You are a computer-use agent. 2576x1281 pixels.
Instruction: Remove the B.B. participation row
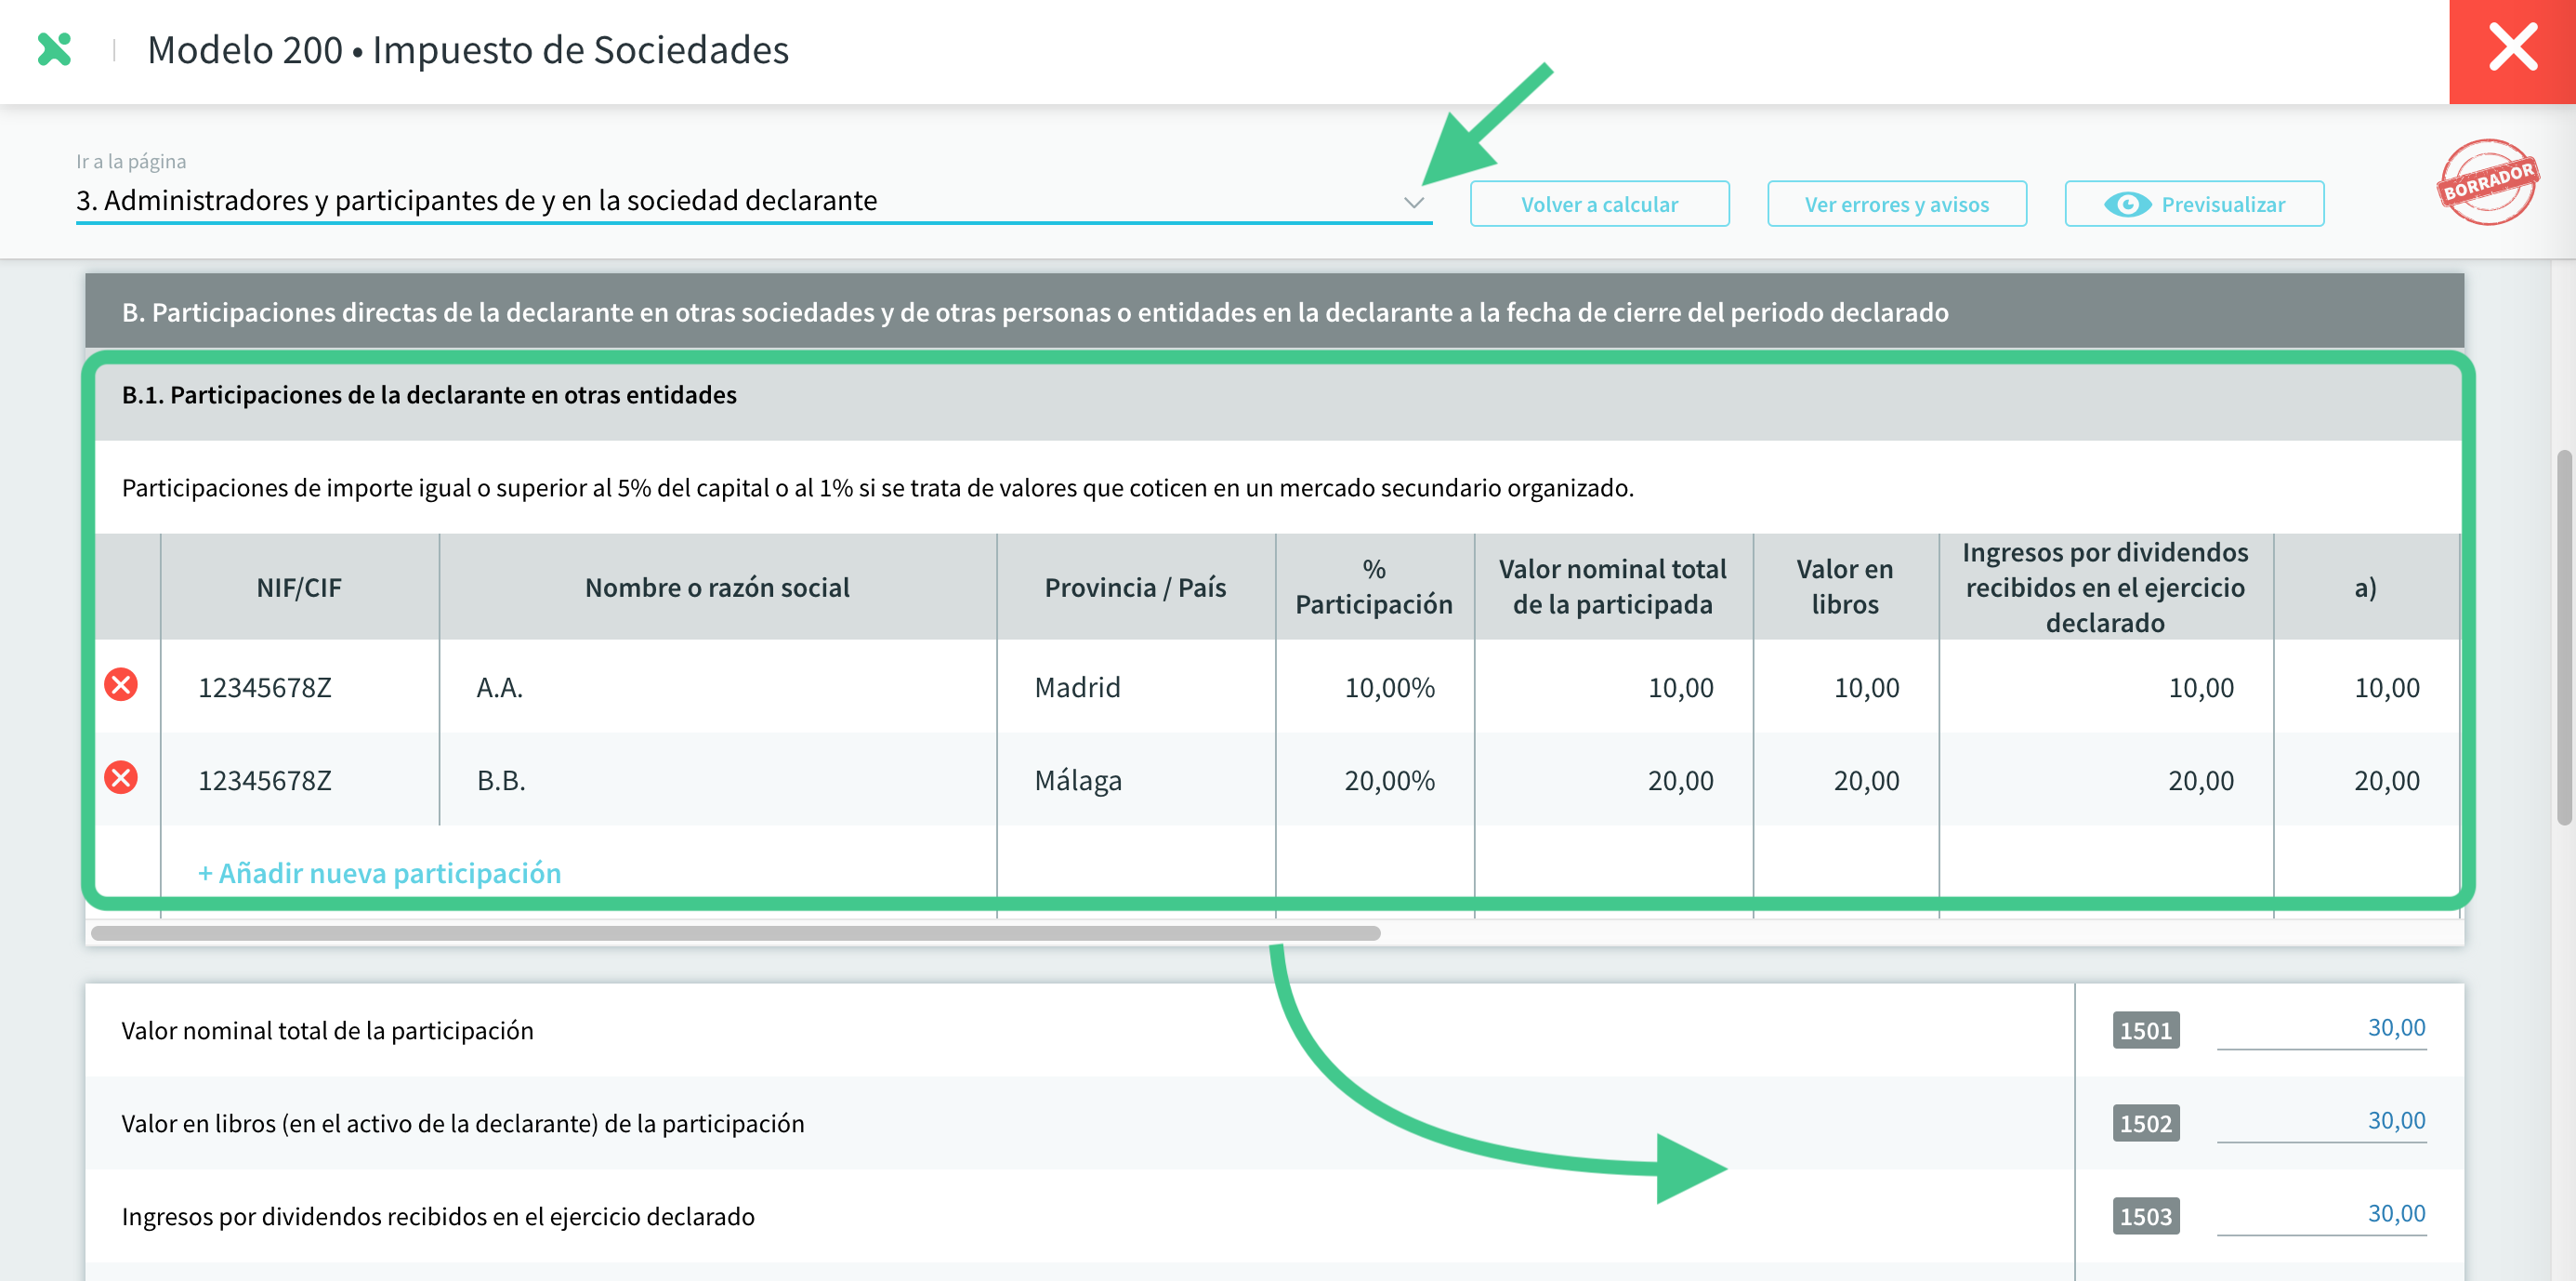pyautogui.click(x=121, y=778)
